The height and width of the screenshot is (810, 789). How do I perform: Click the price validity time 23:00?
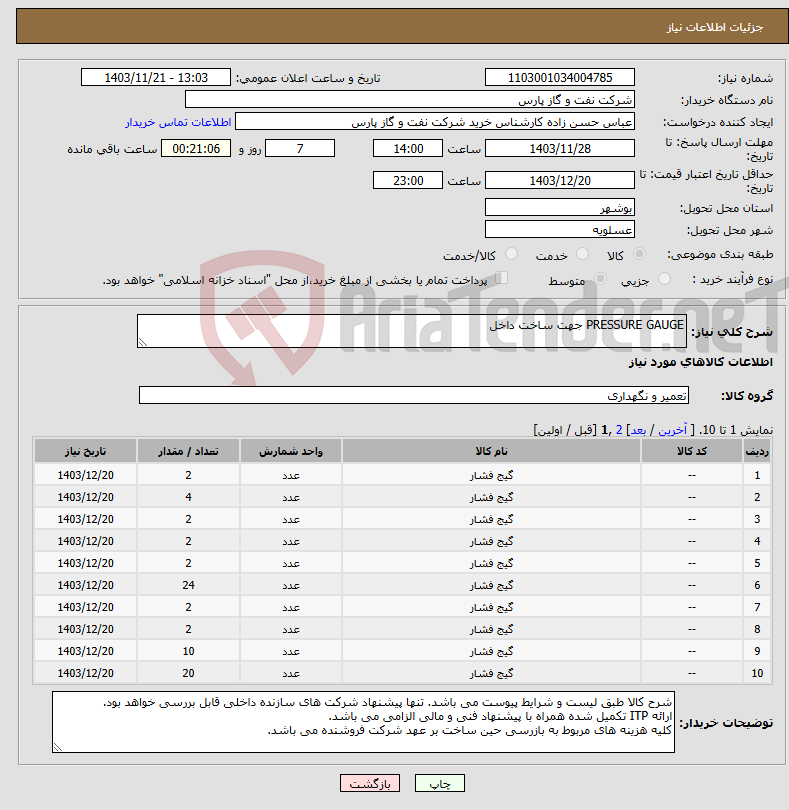408,181
